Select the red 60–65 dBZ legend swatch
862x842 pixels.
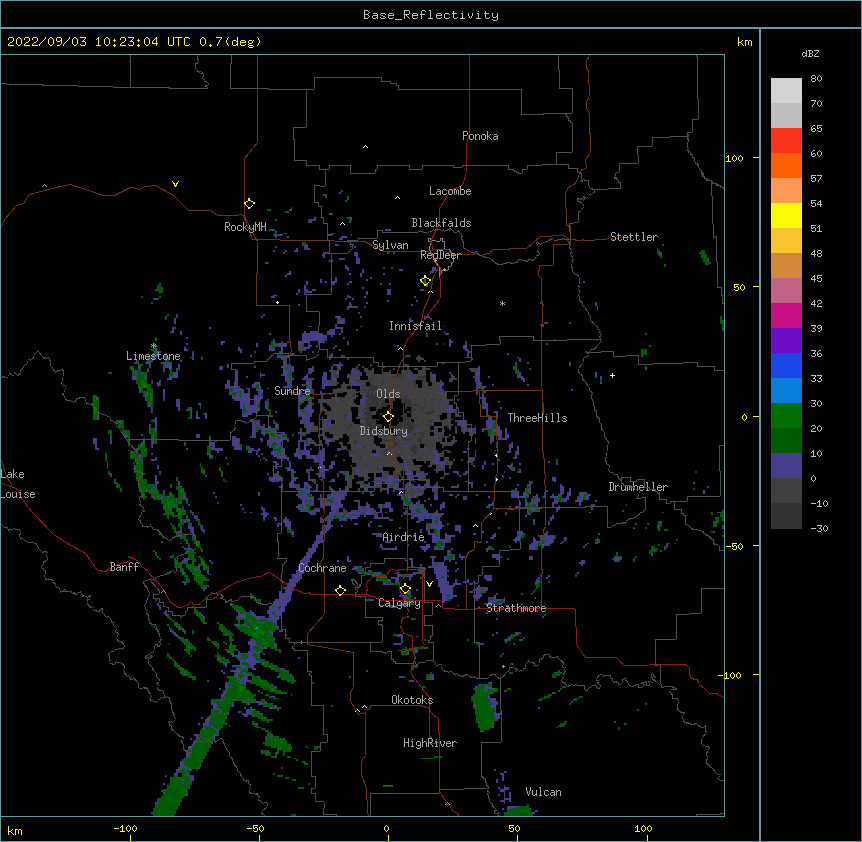(786, 140)
